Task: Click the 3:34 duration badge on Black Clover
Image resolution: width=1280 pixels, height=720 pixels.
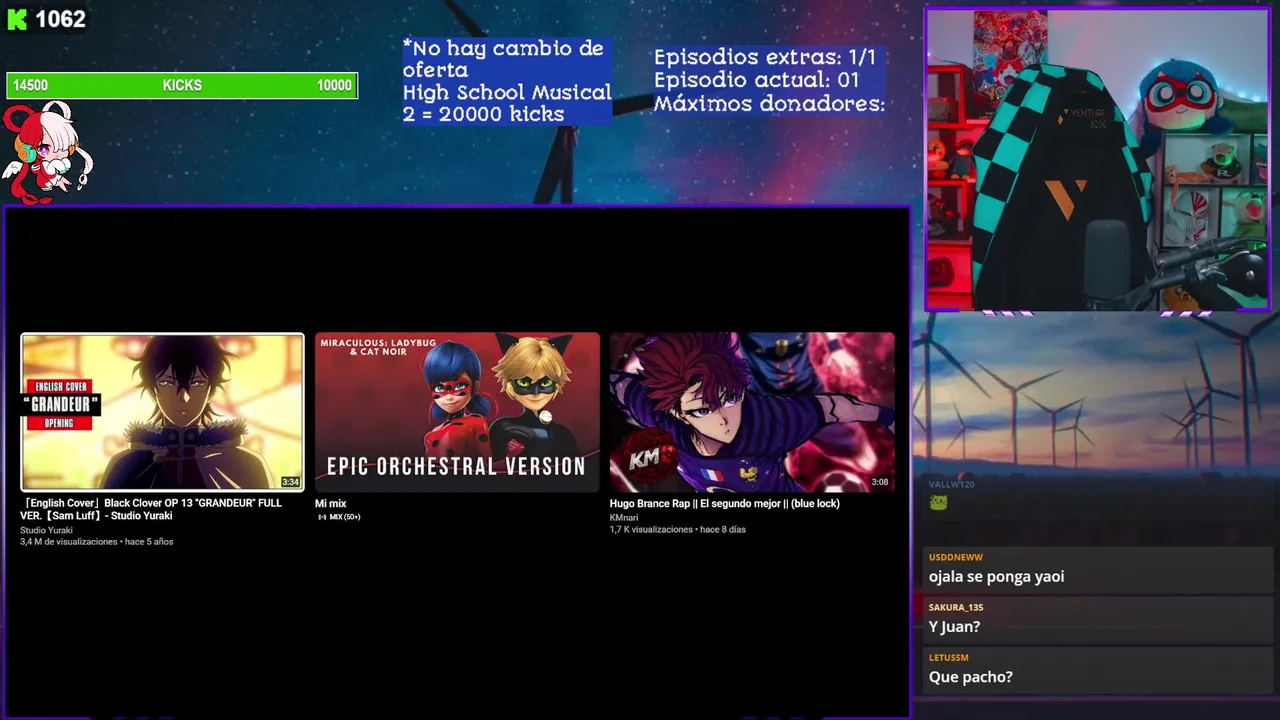Action: click(290, 482)
